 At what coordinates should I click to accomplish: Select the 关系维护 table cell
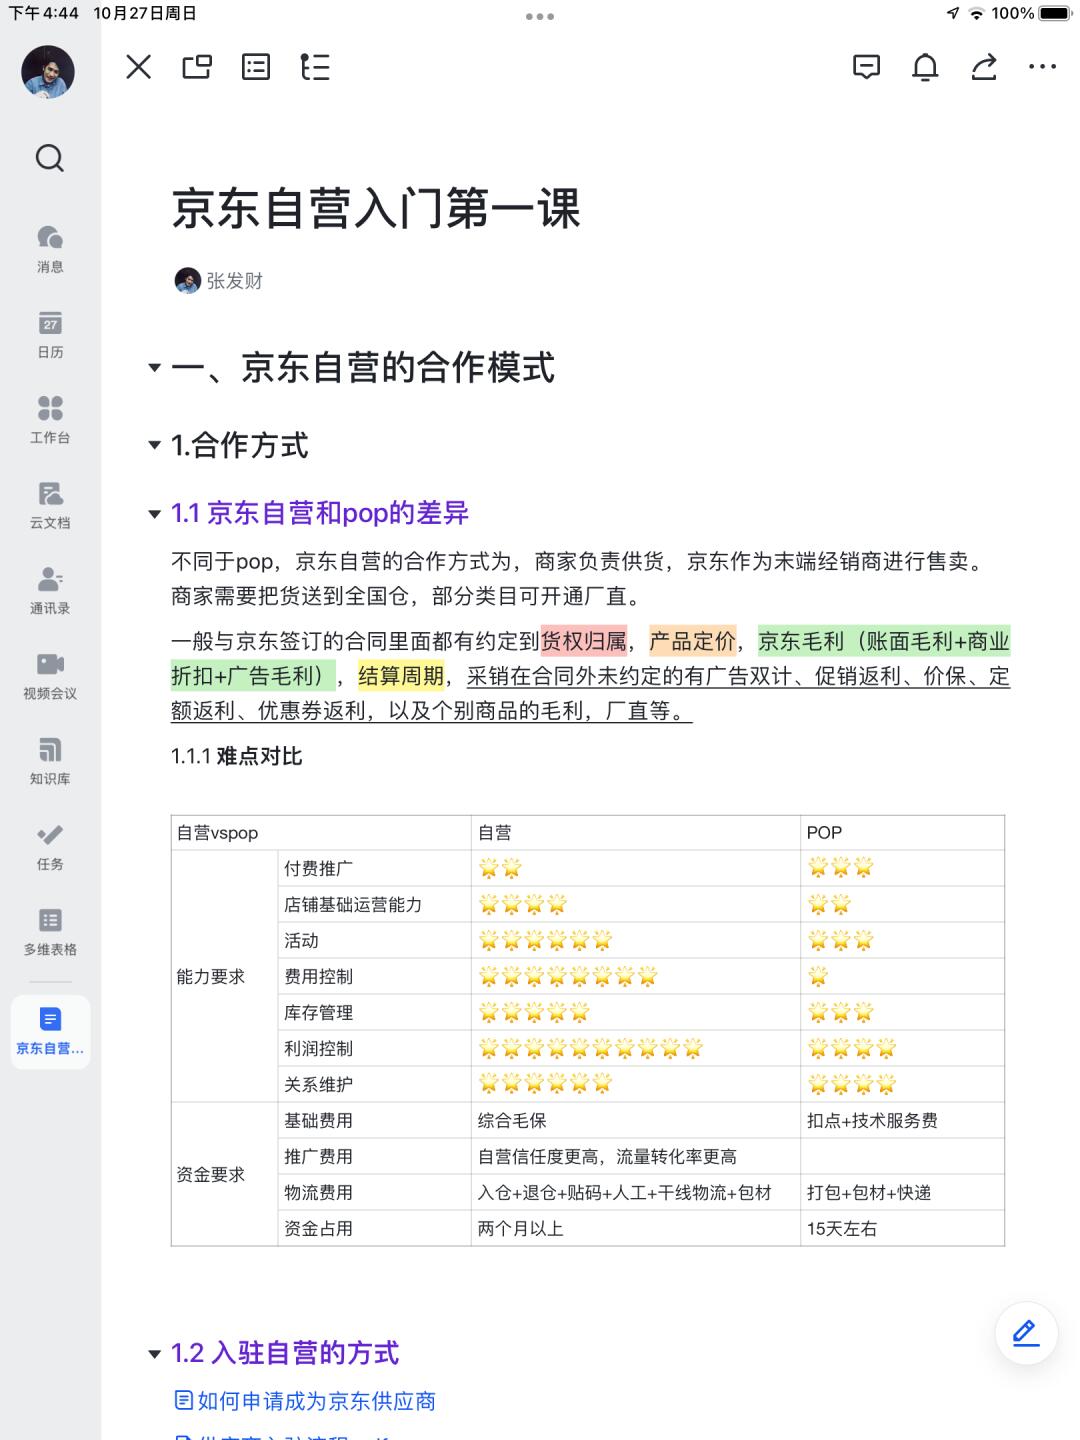click(374, 1084)
